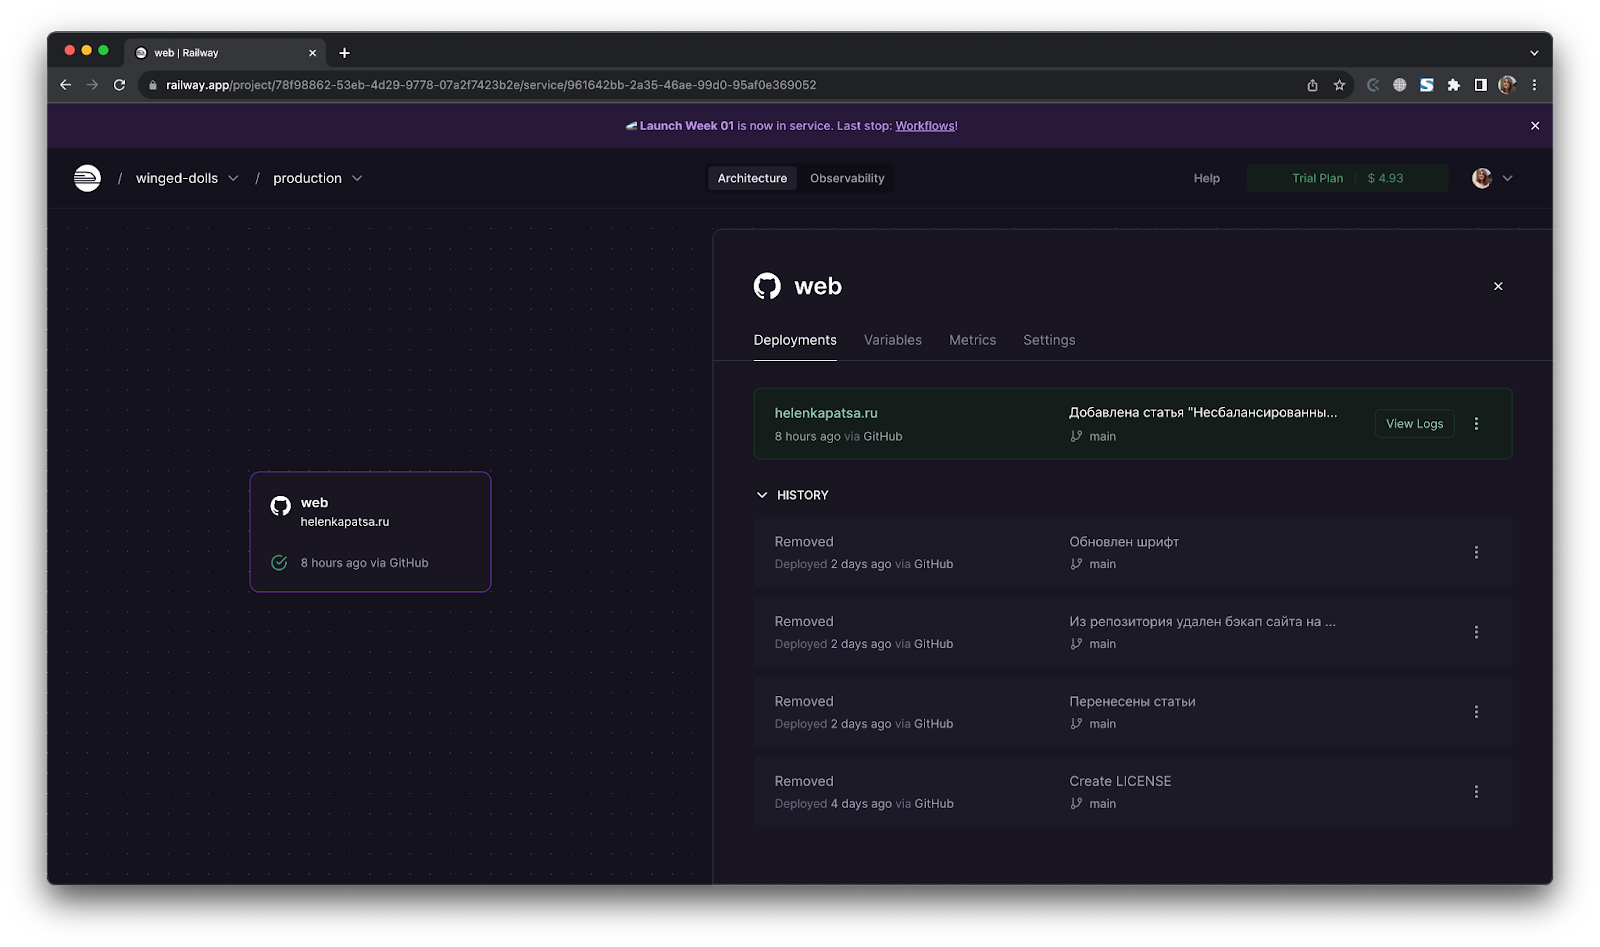The image size is (1600, 947).
Task: Click the 'Перенесены статьи' commit message
Action: pos(1132,701)
